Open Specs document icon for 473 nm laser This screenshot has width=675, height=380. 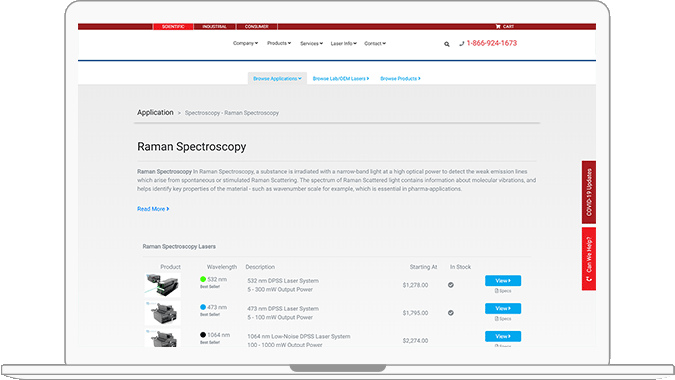coord(496,319)
